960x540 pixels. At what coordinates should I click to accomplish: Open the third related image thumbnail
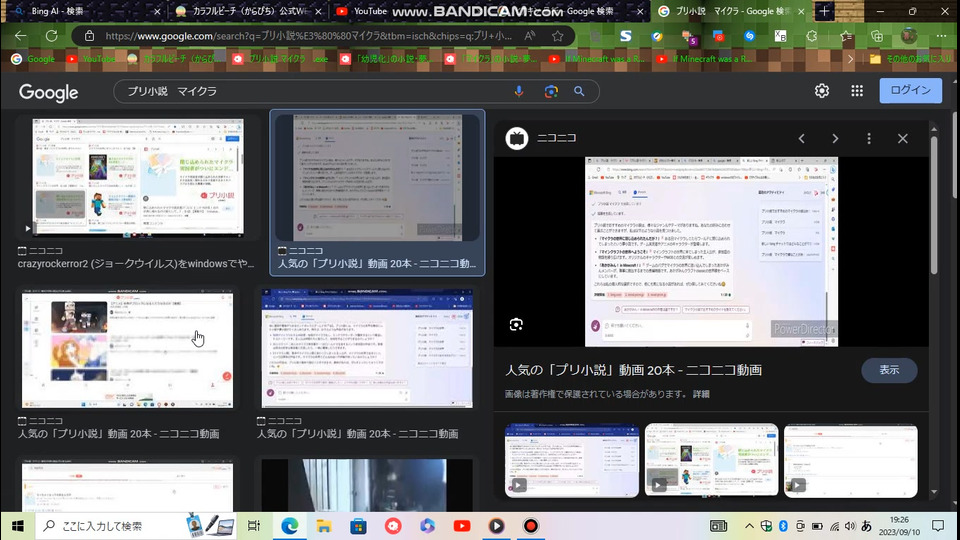(x=851, y=460)
